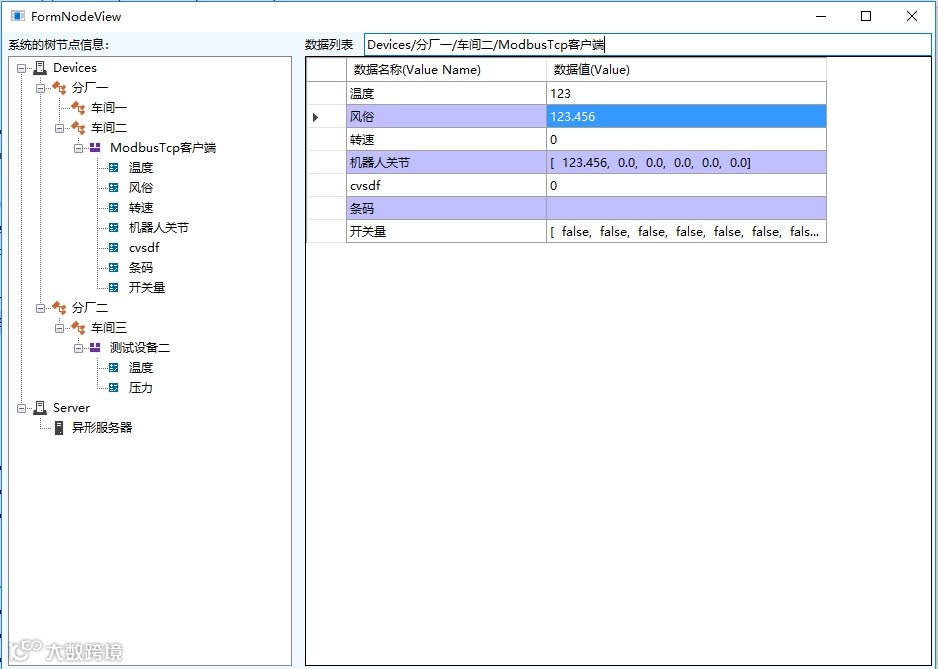Click the 测试设备二 purple device icon
The height and width of the screenshot is (669, 938).
[x=95, y=347]
